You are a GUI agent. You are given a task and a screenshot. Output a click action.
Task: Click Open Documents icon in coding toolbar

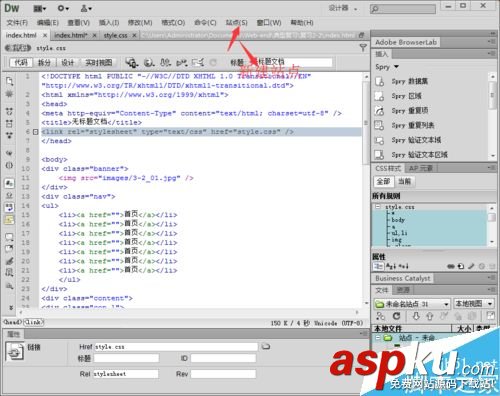tap(9, 81)
